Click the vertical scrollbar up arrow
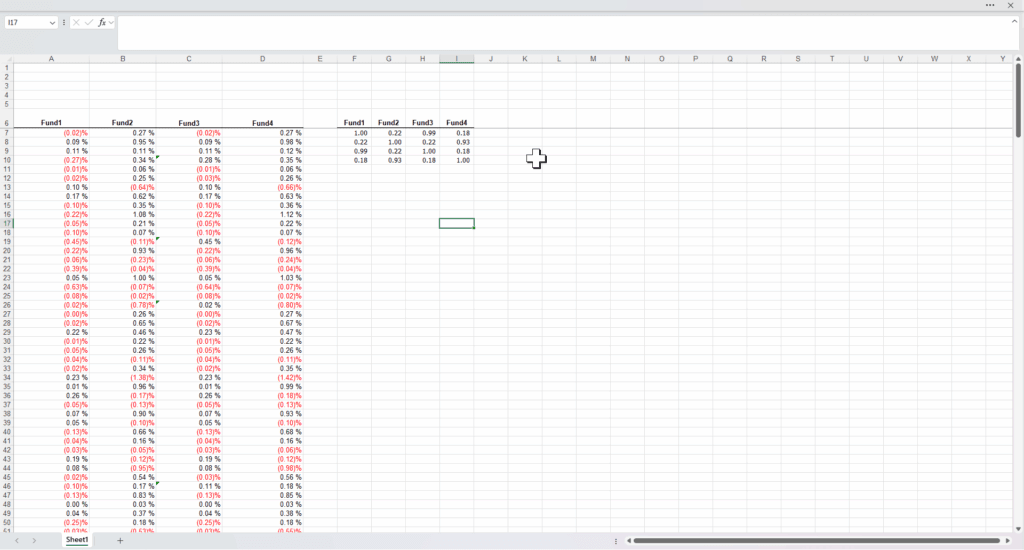 [x=1016, y=59]
